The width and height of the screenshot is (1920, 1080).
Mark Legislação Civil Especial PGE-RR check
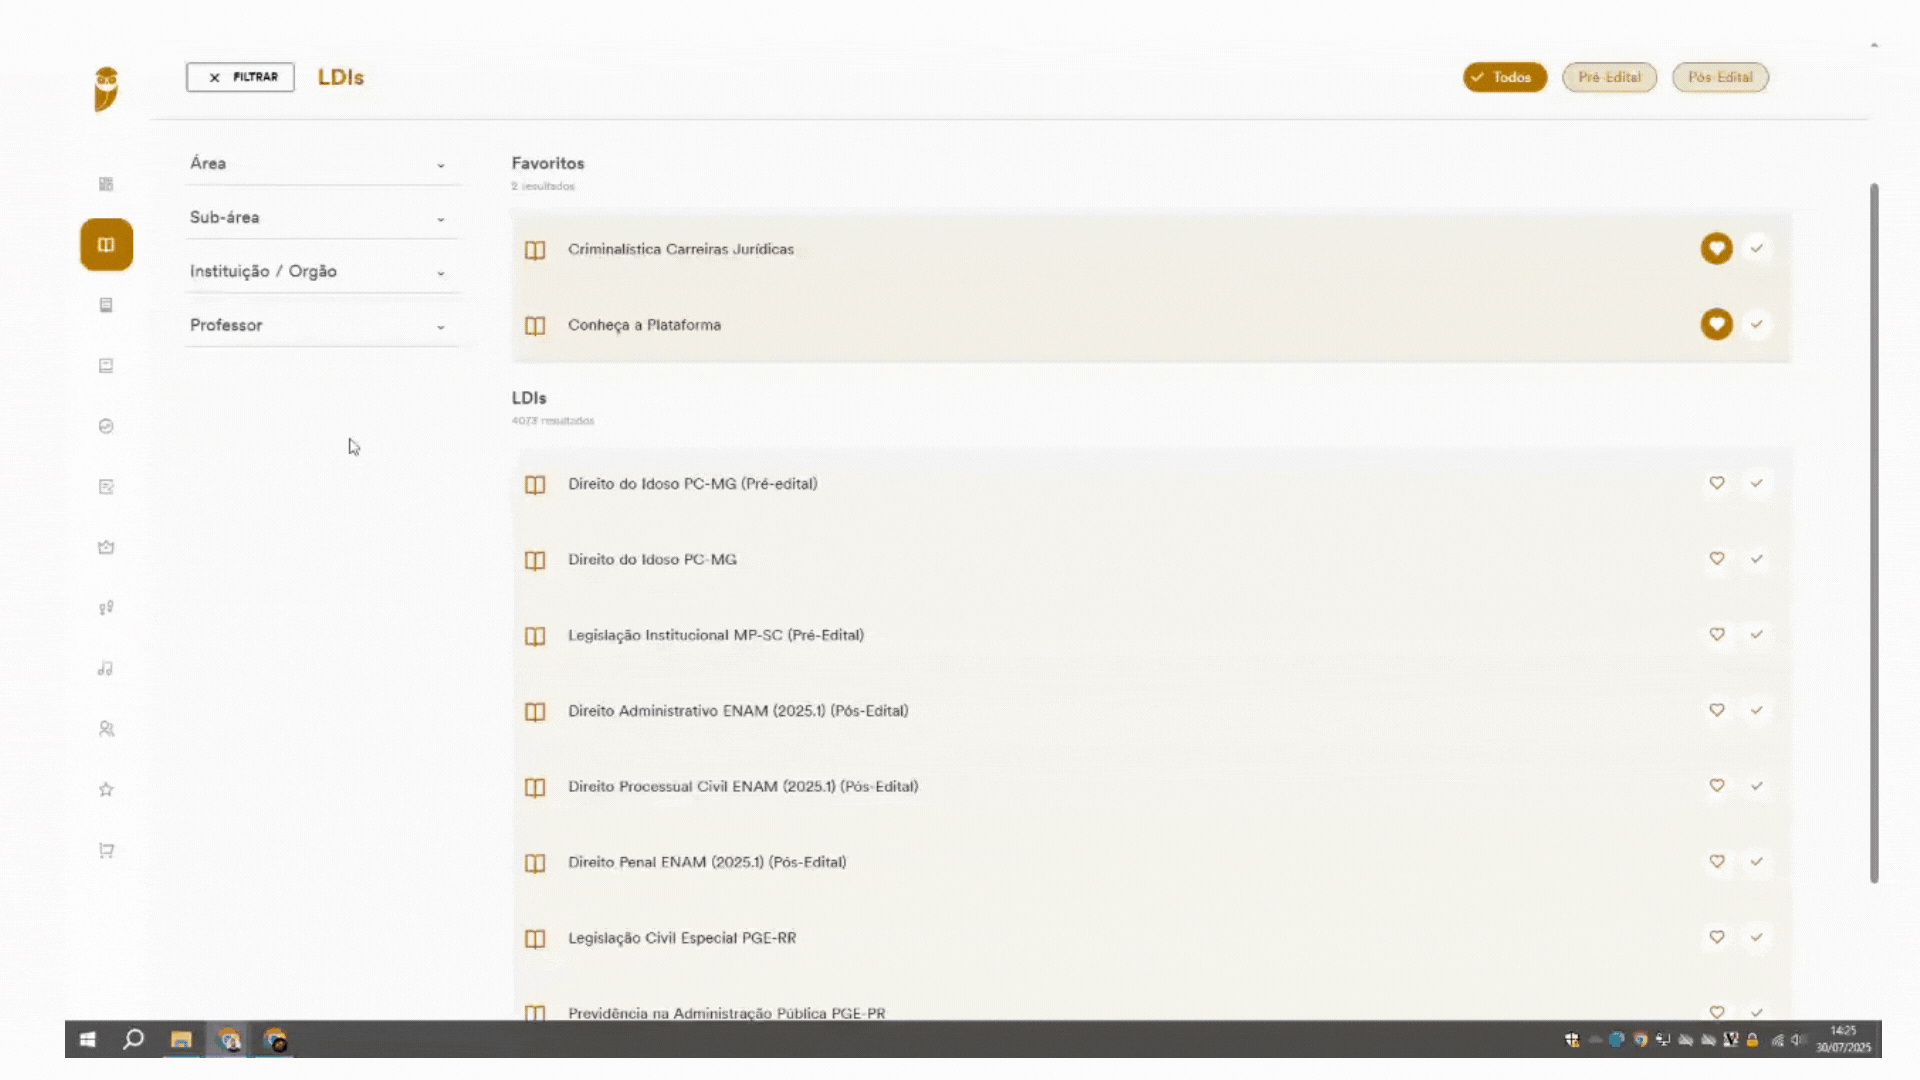[1757, 937]
